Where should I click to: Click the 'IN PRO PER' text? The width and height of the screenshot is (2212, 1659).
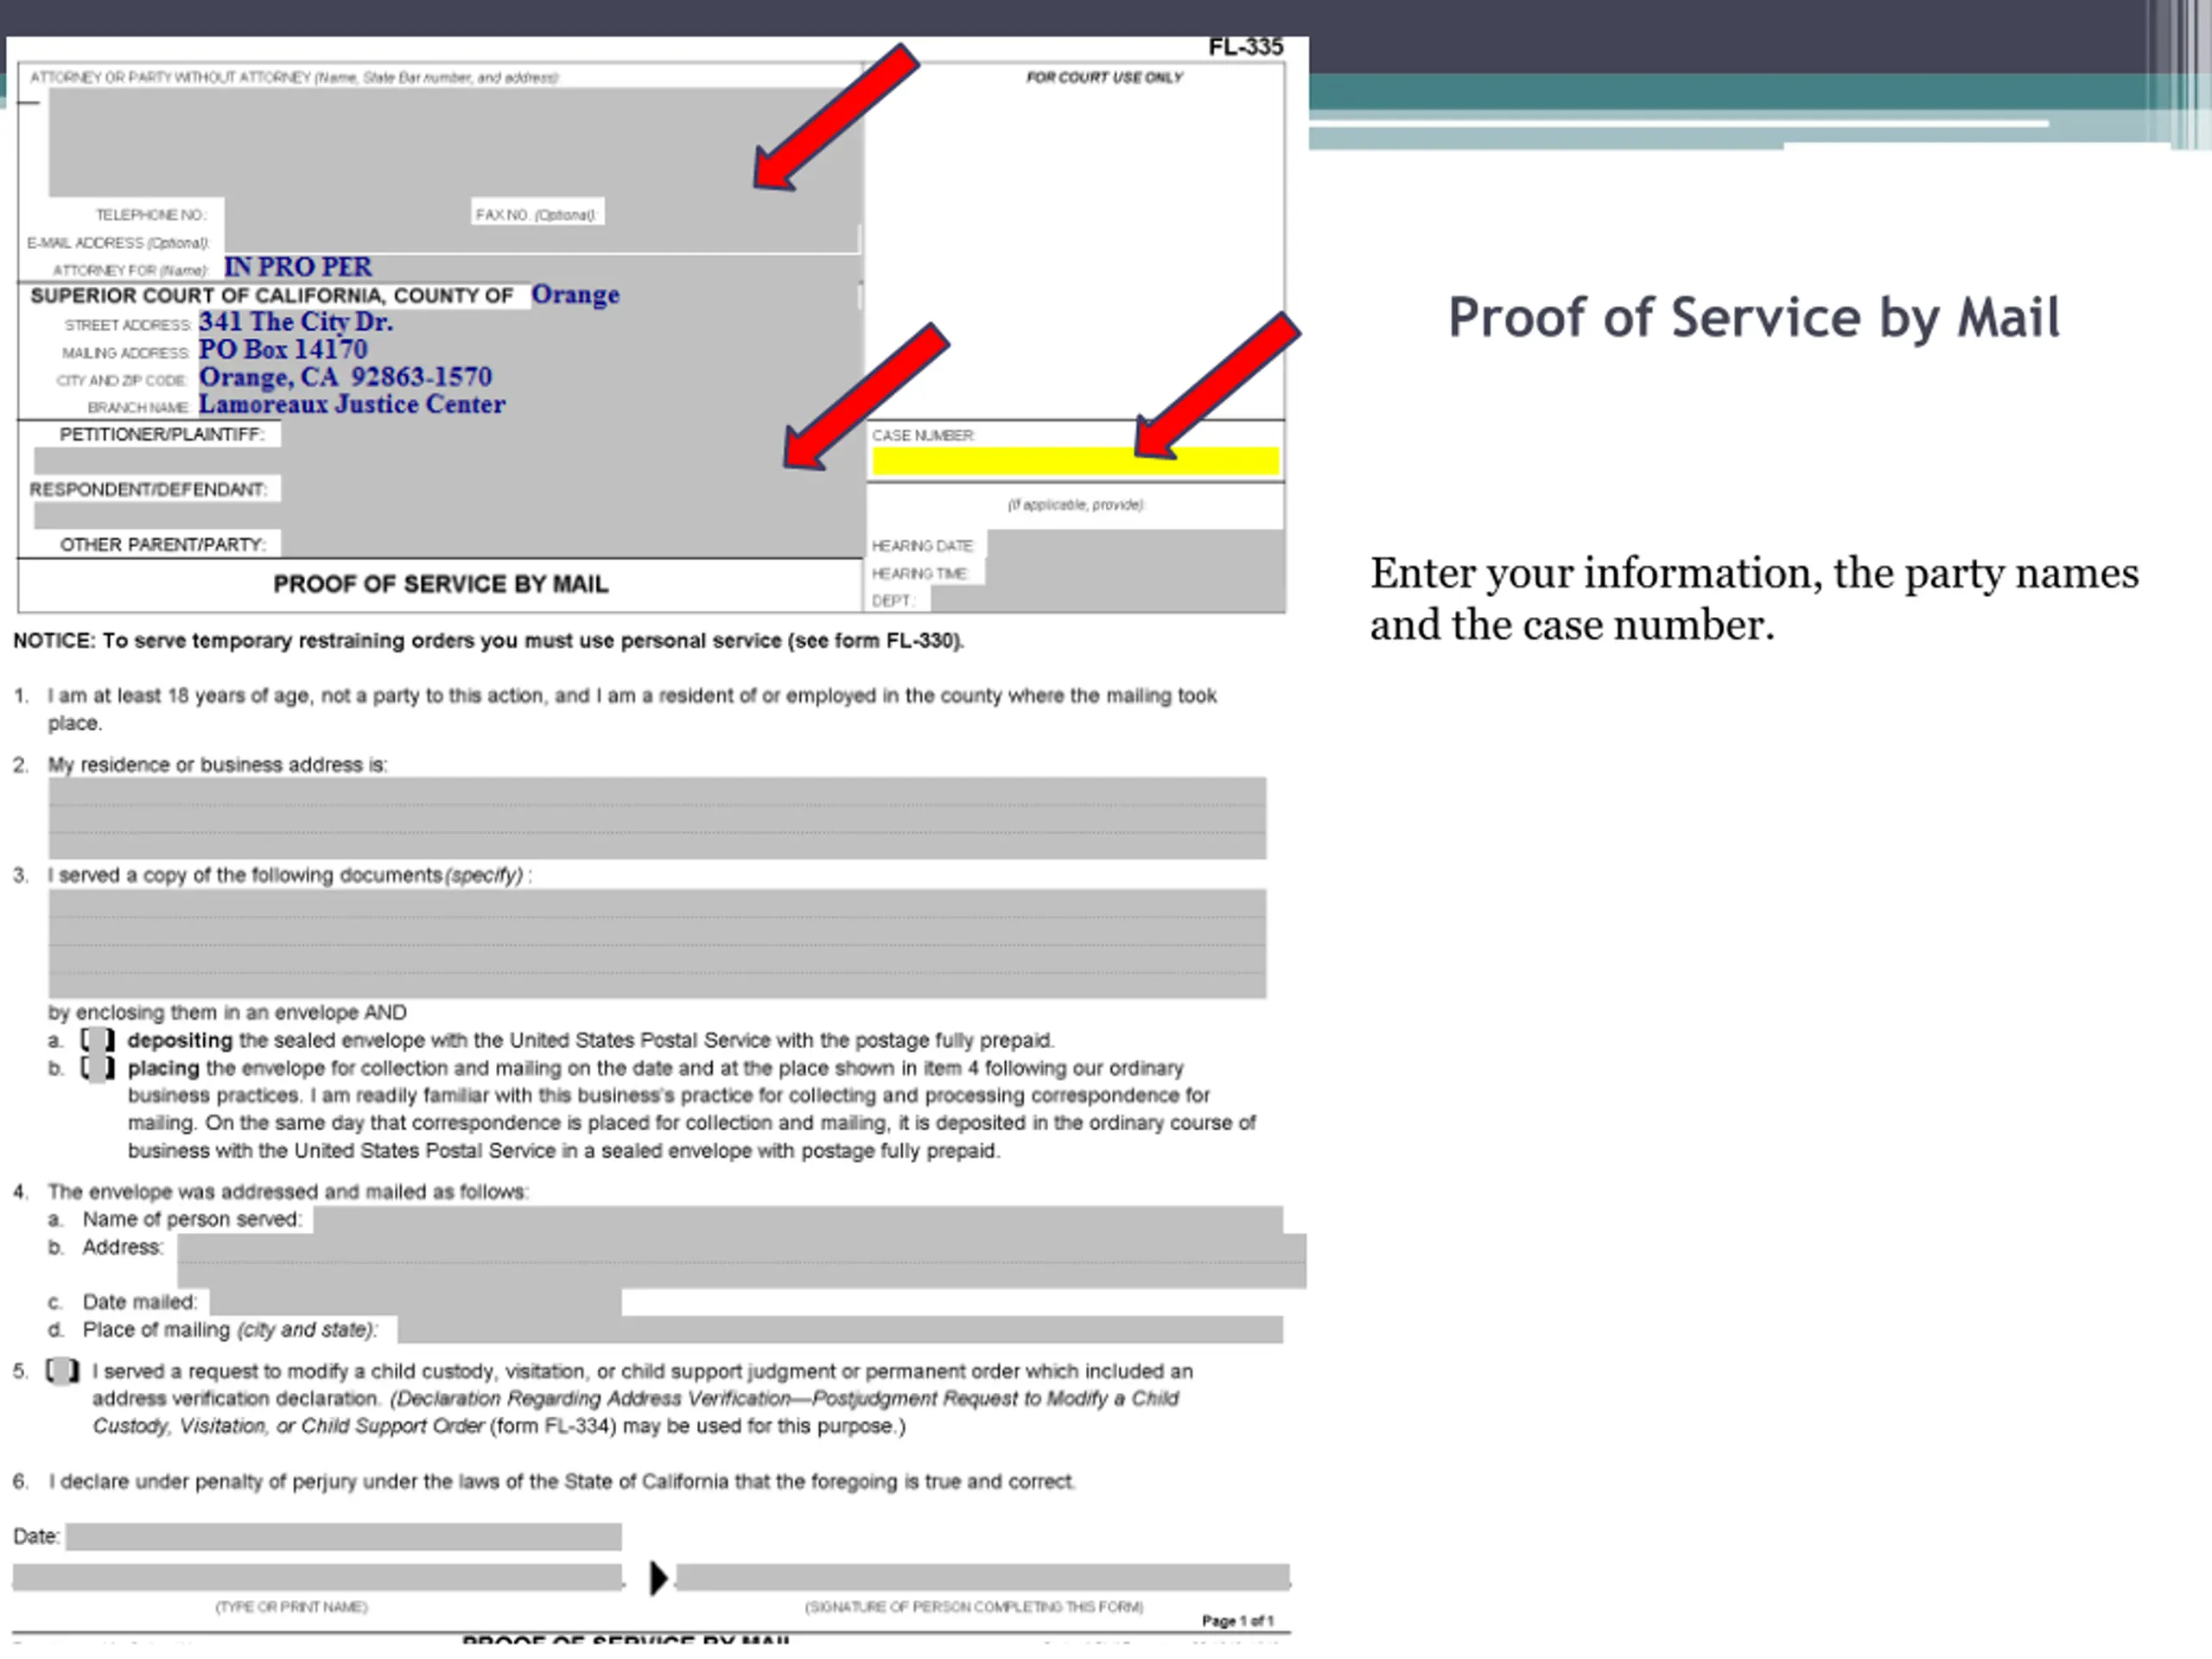click(x=297, y=267)
